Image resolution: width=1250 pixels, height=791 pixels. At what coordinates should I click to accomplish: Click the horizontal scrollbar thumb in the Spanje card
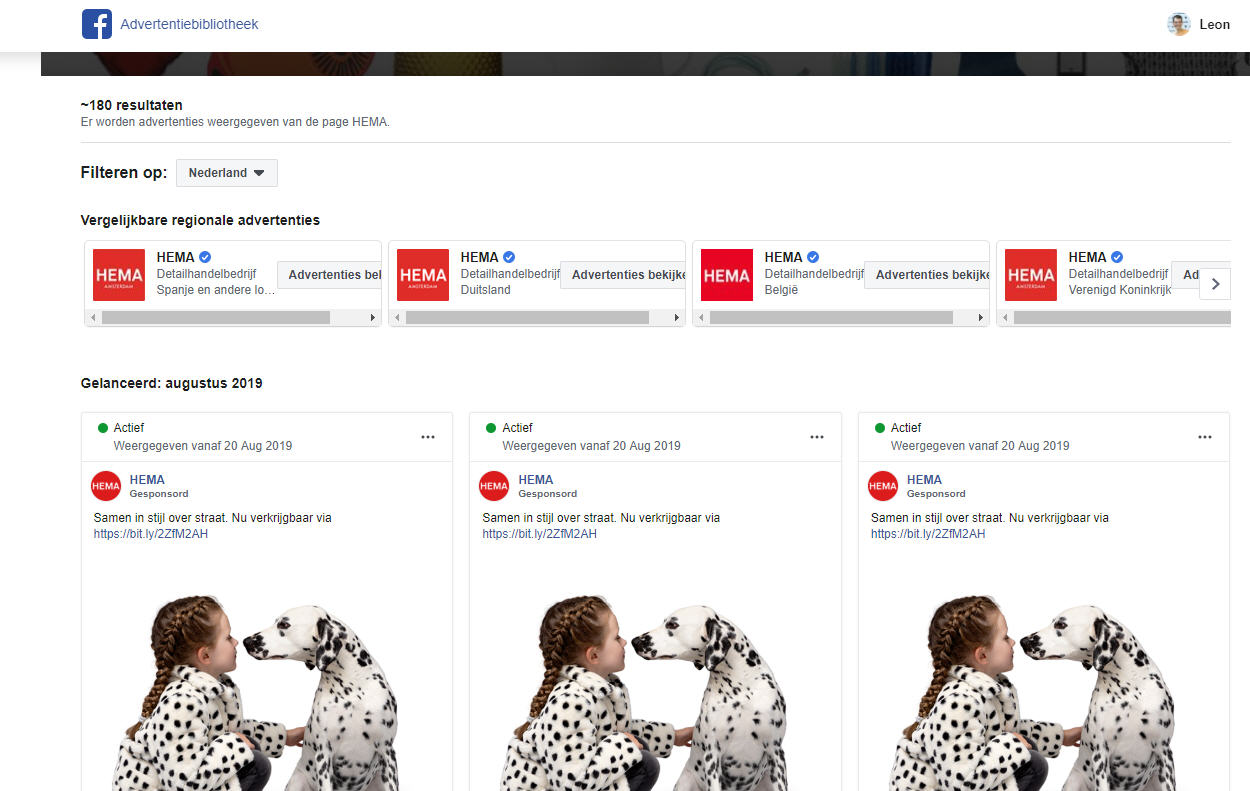[x=216, y=317]
